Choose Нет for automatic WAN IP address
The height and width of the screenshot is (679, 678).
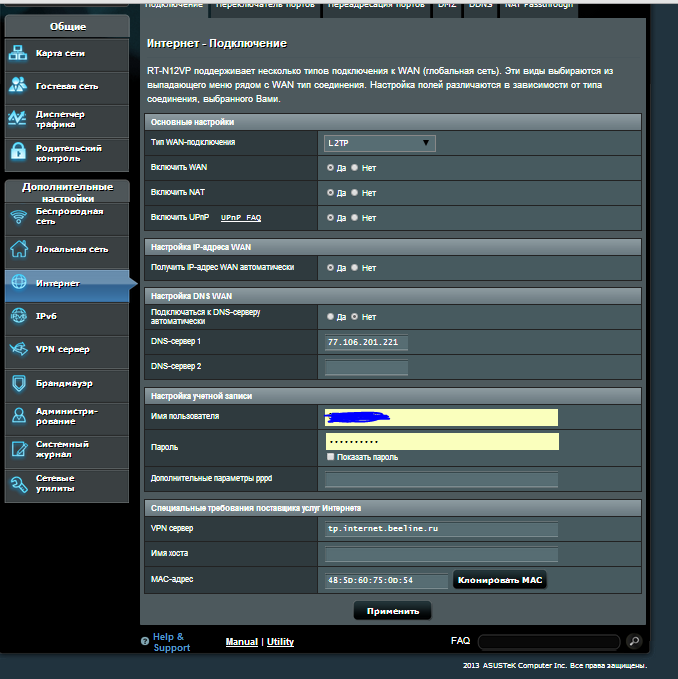(355, 268)
